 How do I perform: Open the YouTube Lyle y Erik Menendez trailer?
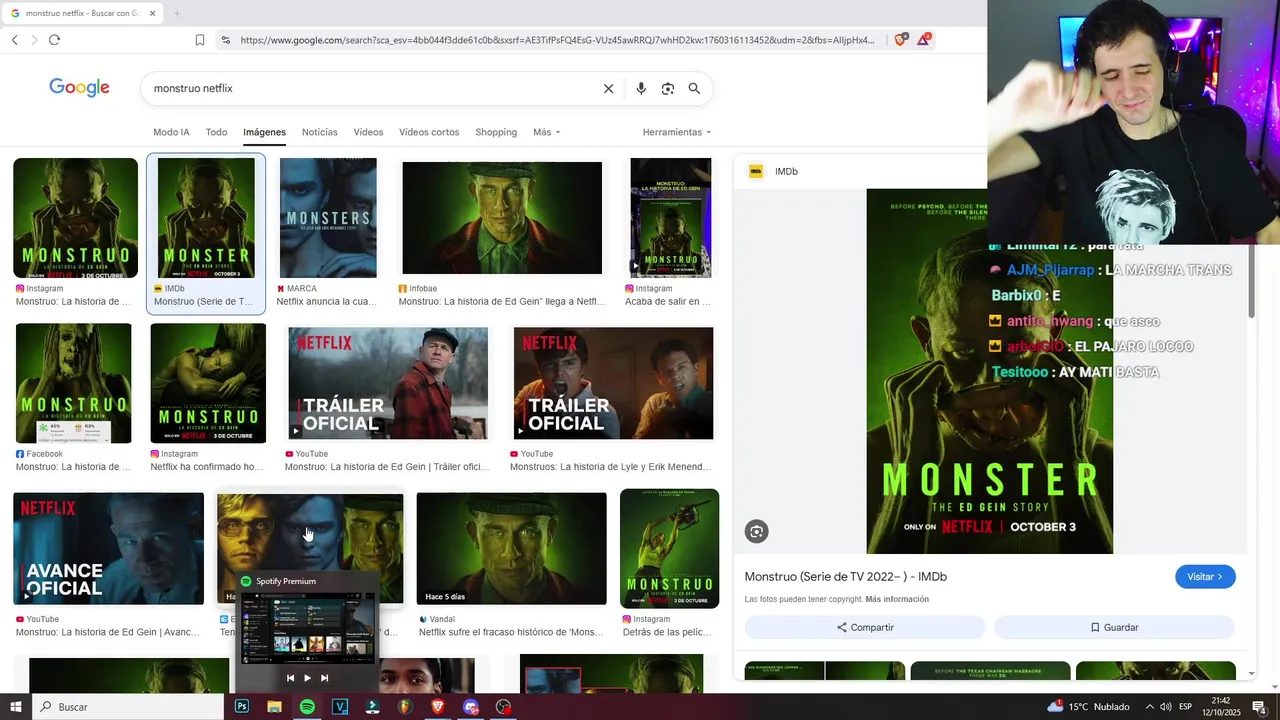pos(613,383)
